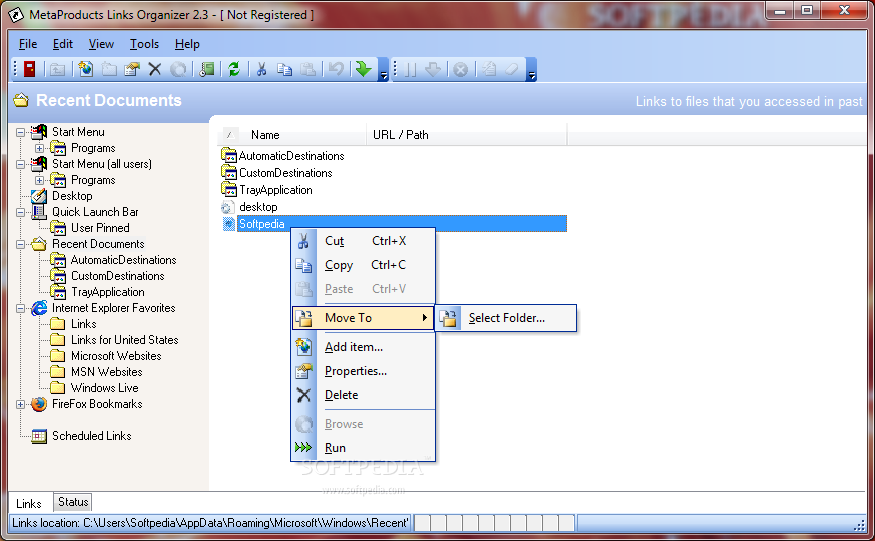This screenshot has width=875, height=541.
Task: Click the Add item globe toolbar icon
Action: coord(85,69)
